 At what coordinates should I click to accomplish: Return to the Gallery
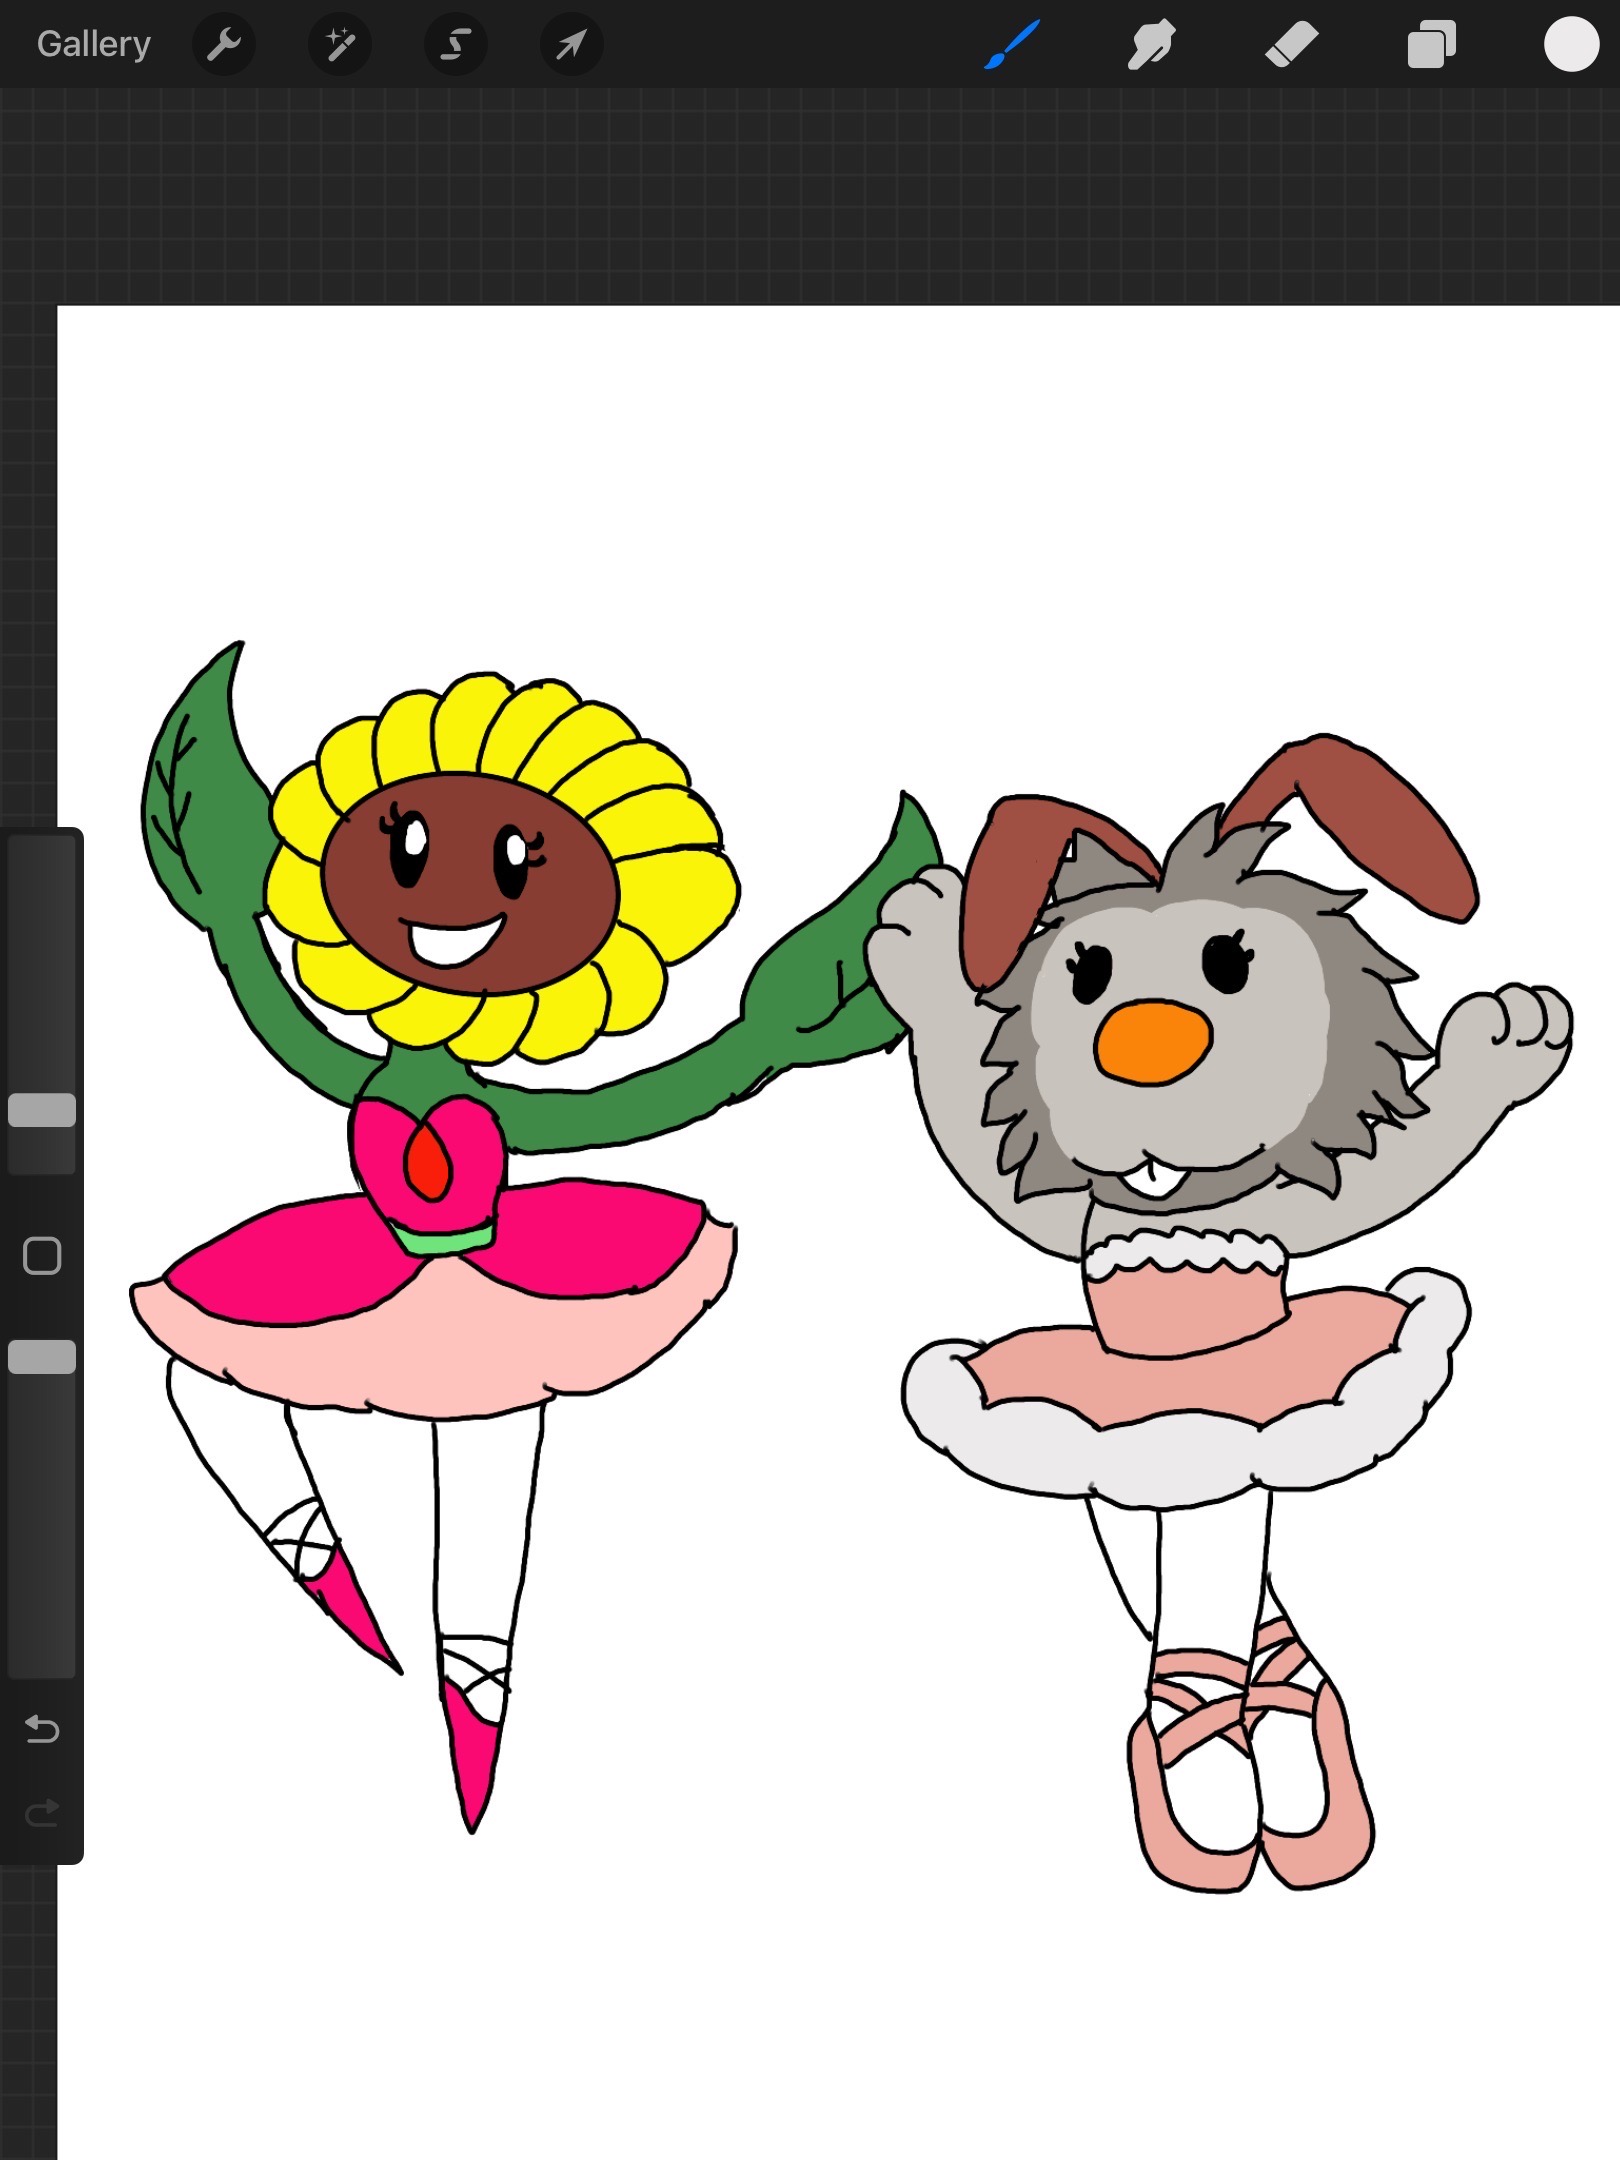(94, 44)
